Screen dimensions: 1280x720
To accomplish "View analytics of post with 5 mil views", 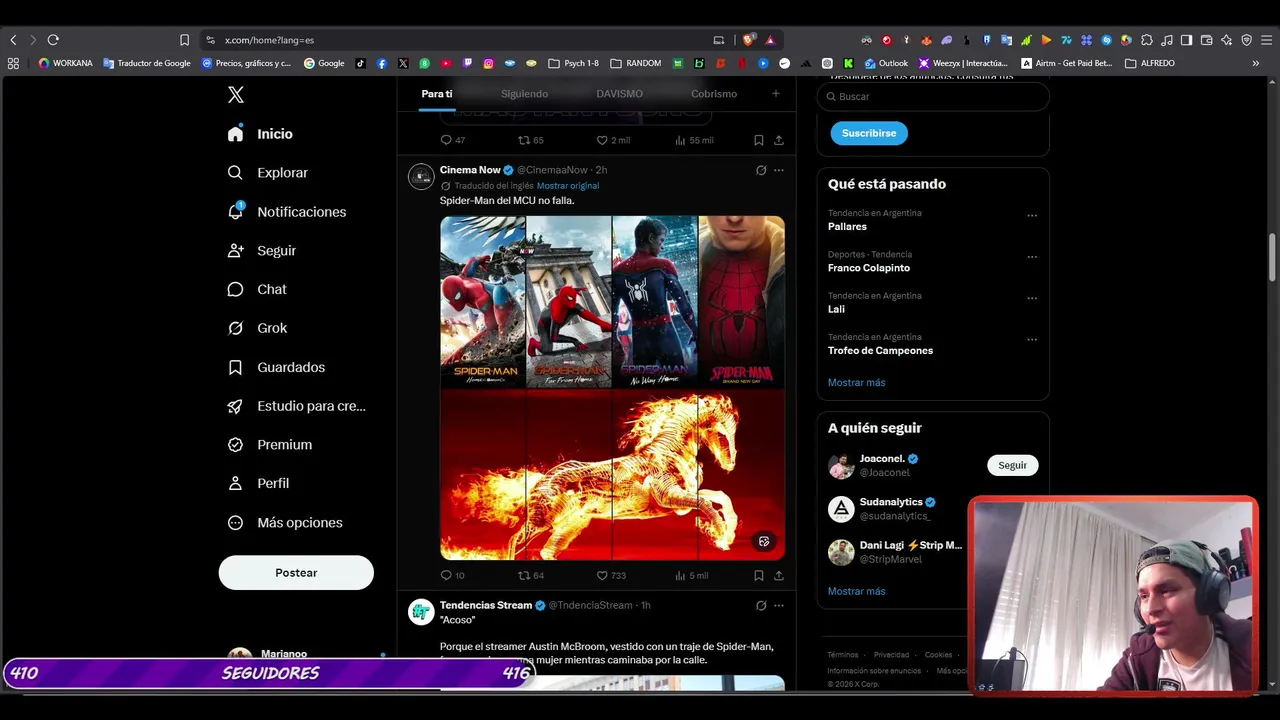I will coord(680,575).
